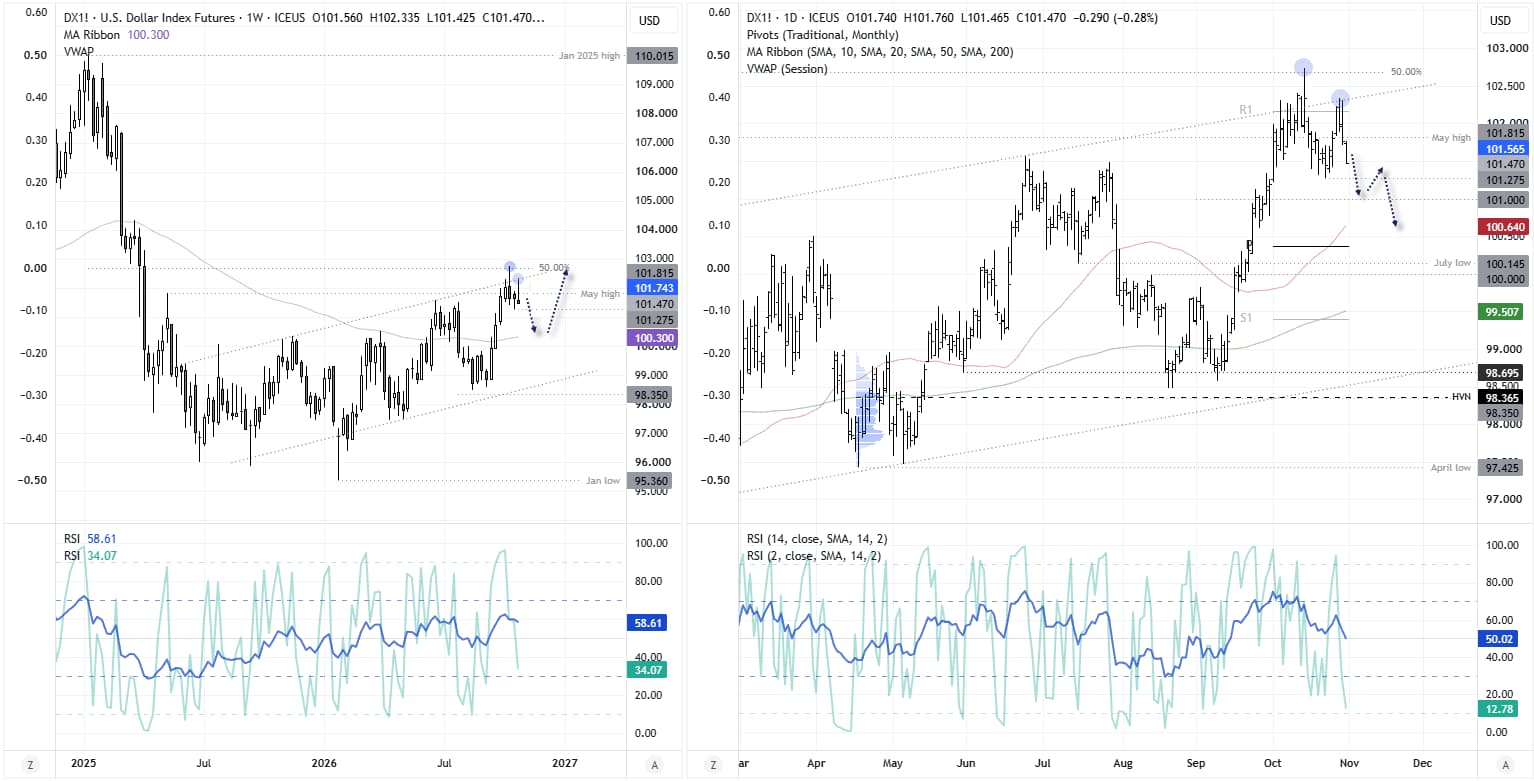1534x781 pixels.
Task: Click the April low line label on the daily chart
Action: pyautogui.click(x=1450, y=467)
